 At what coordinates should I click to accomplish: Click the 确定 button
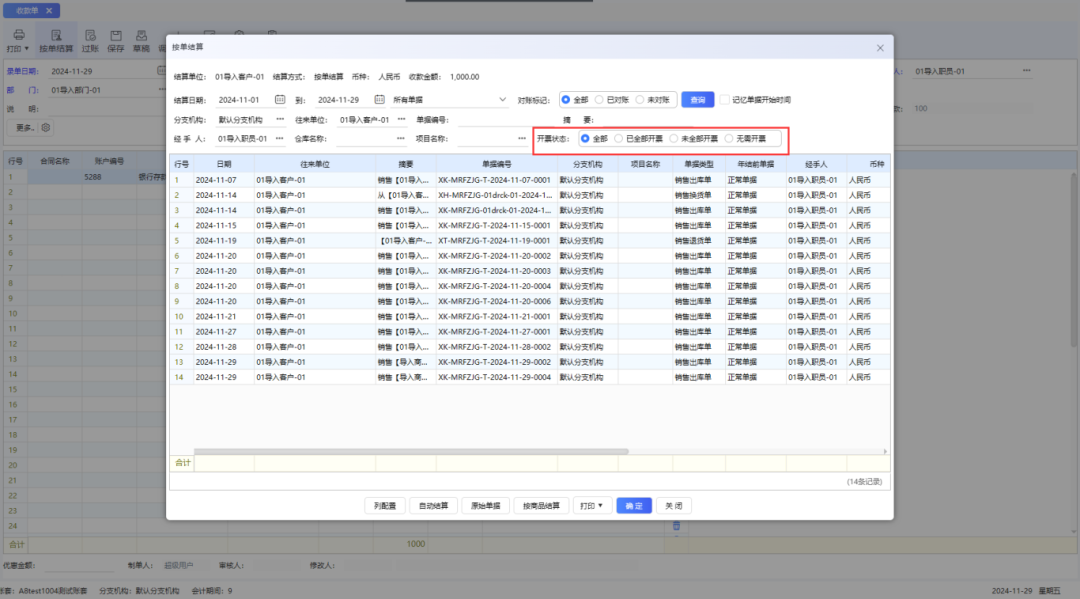tap(634, 506)
